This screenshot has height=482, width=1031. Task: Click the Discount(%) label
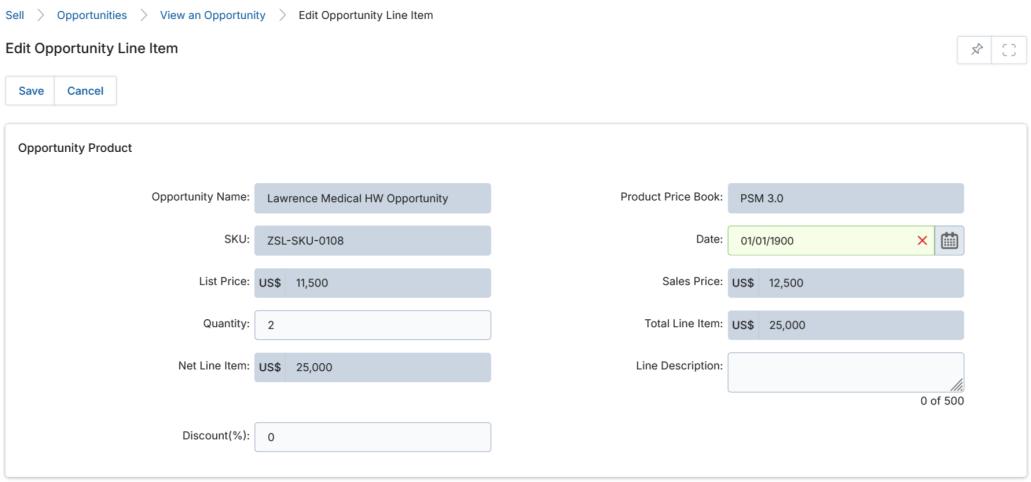[216, 435]
